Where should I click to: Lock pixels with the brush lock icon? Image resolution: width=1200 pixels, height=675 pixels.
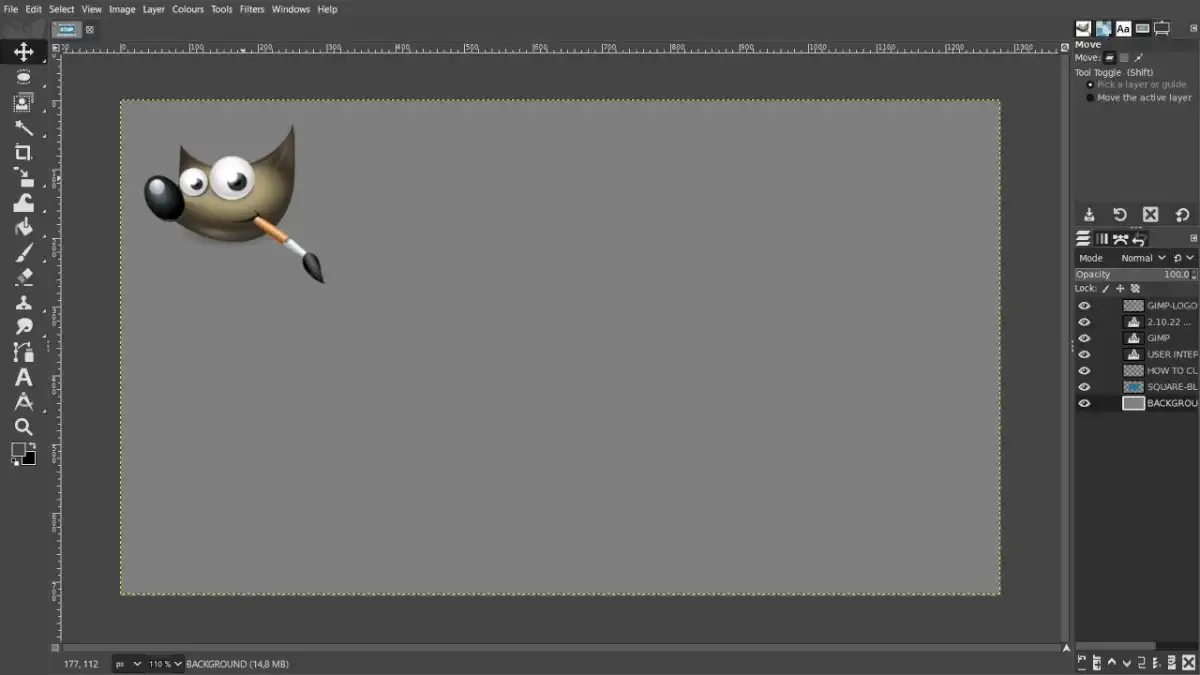tap(1106, 288)
